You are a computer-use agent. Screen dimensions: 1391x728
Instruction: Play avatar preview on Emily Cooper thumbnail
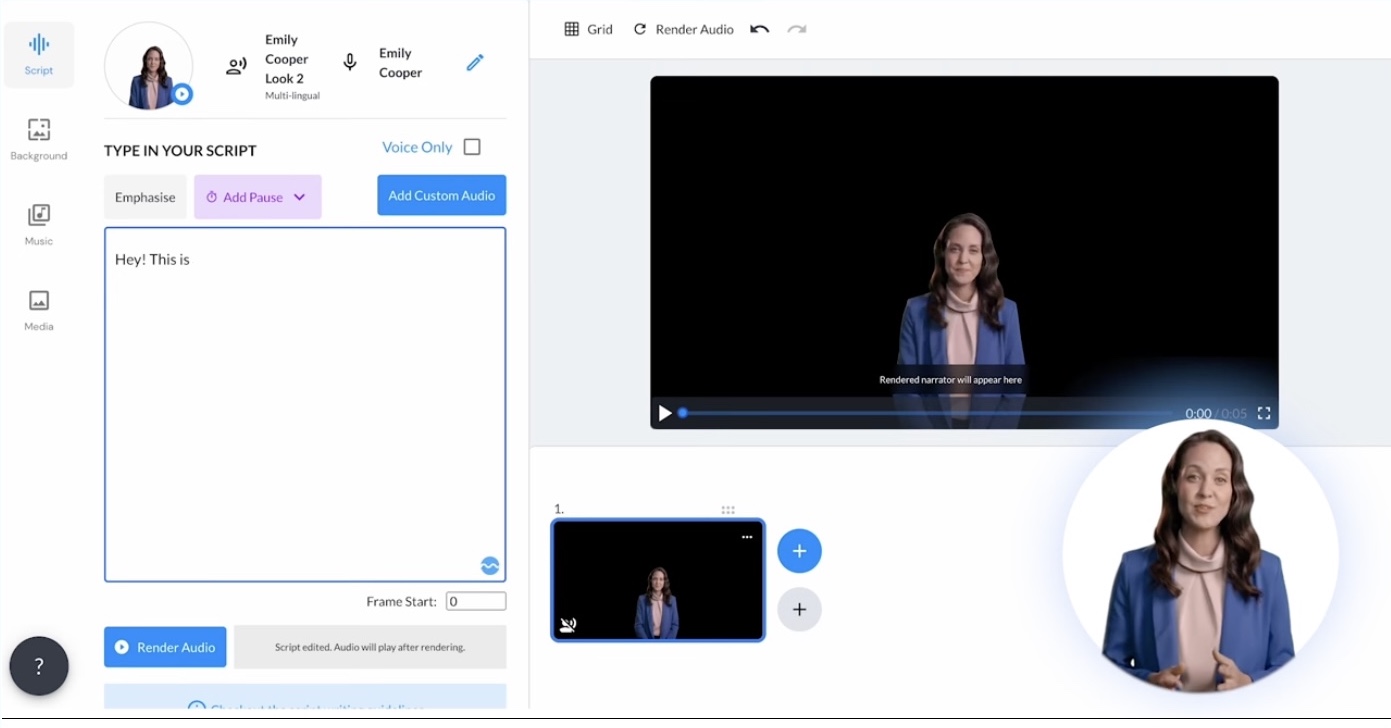pos(181,94)
